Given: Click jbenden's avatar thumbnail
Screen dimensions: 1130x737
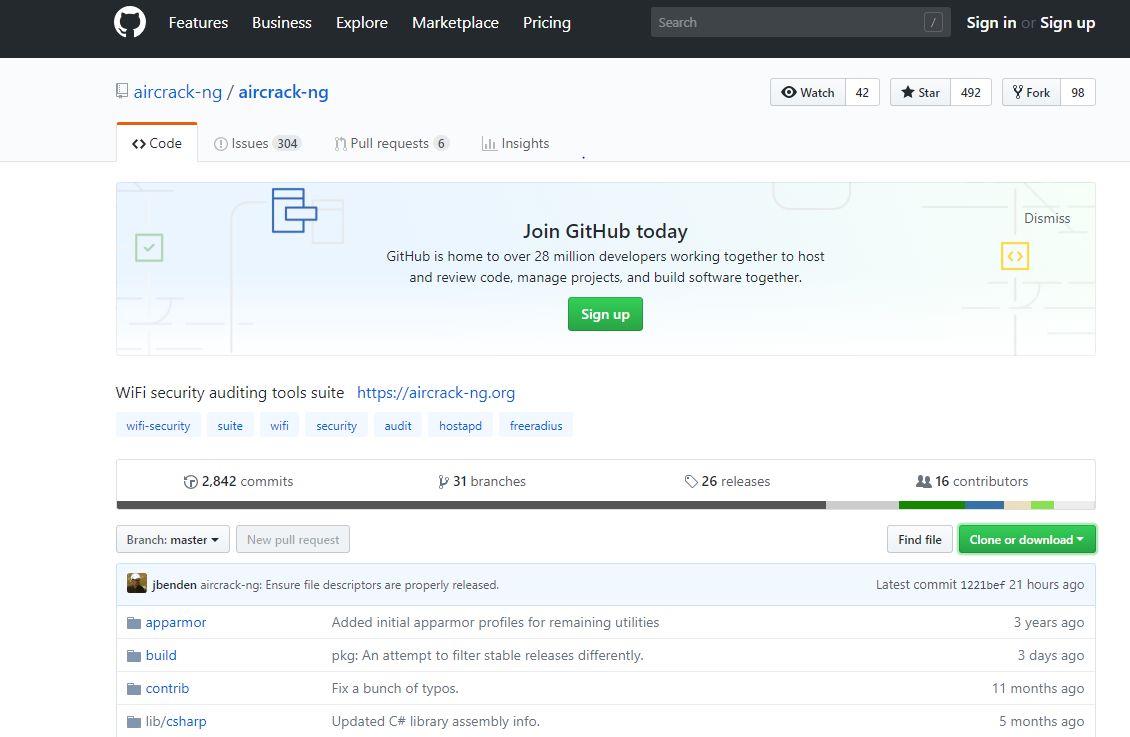Looking at the screenshot, I should (x=137, y=584).
